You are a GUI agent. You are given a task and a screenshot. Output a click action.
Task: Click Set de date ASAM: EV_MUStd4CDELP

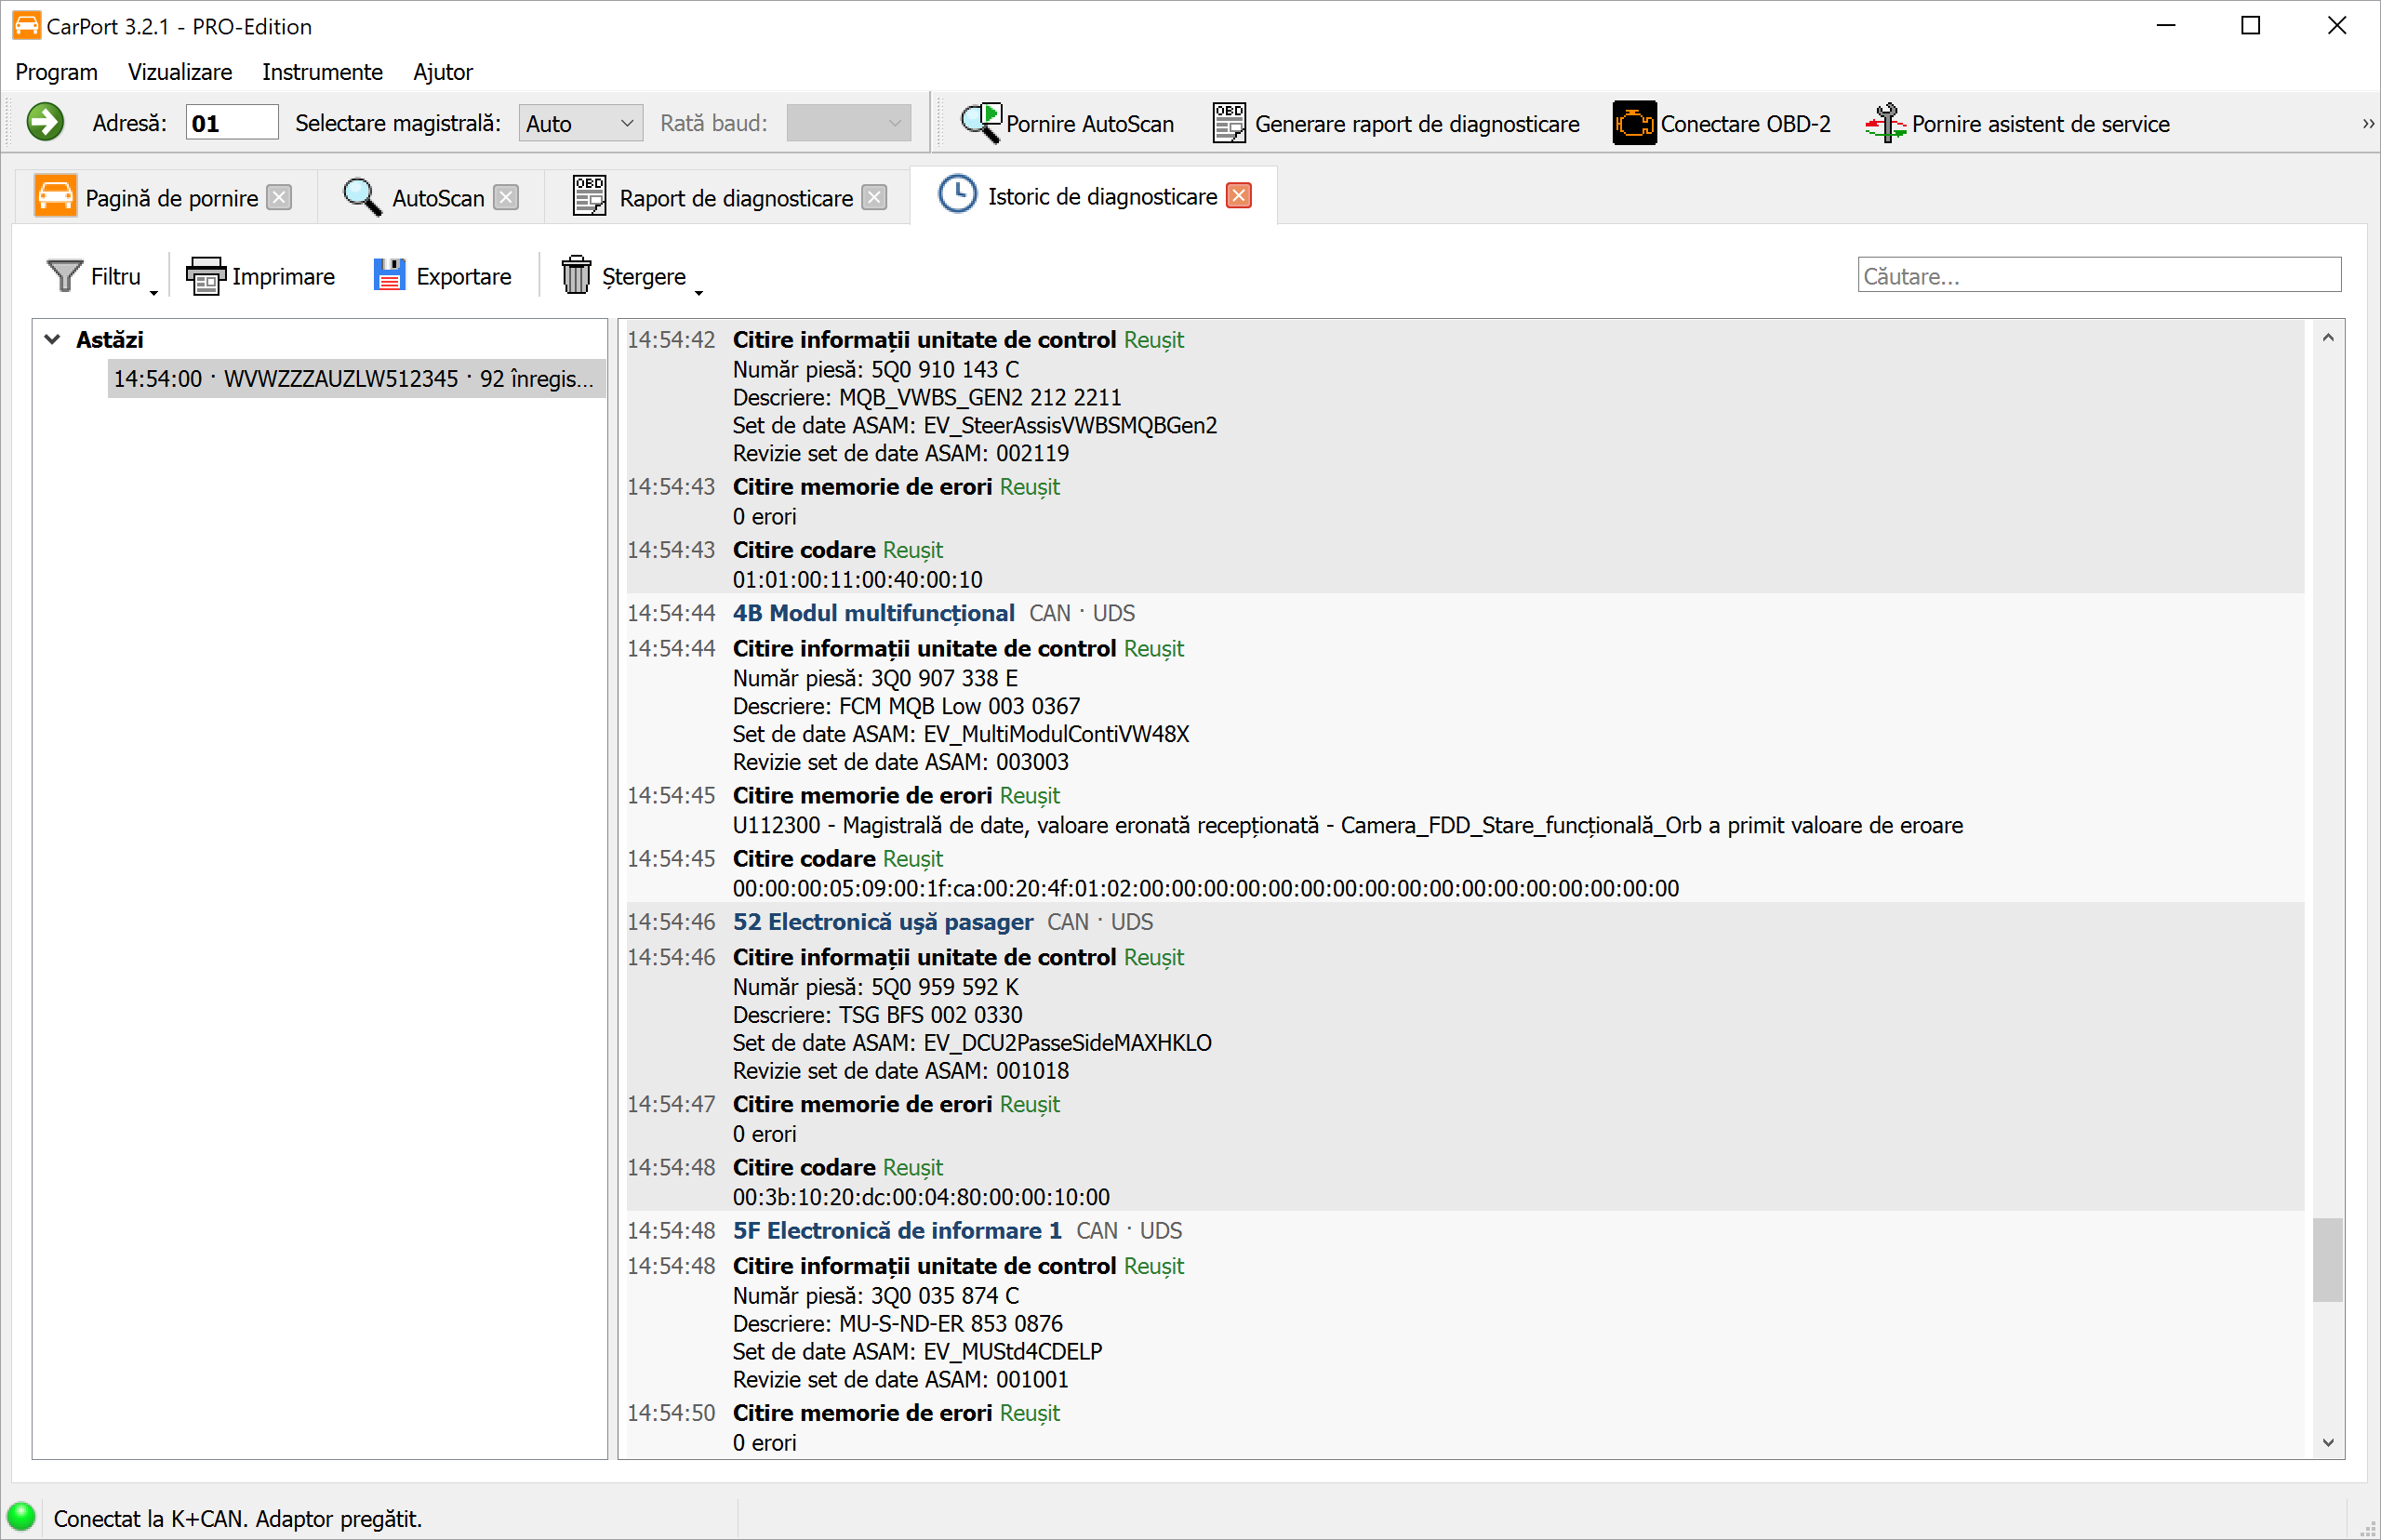pos(917,1352)
